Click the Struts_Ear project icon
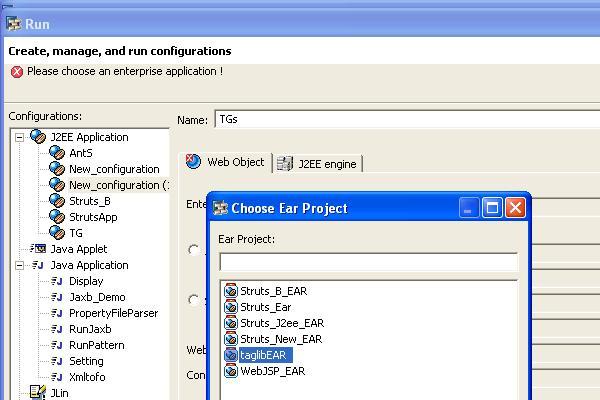The height and width of the screenshot is (400, 600). 231,307
